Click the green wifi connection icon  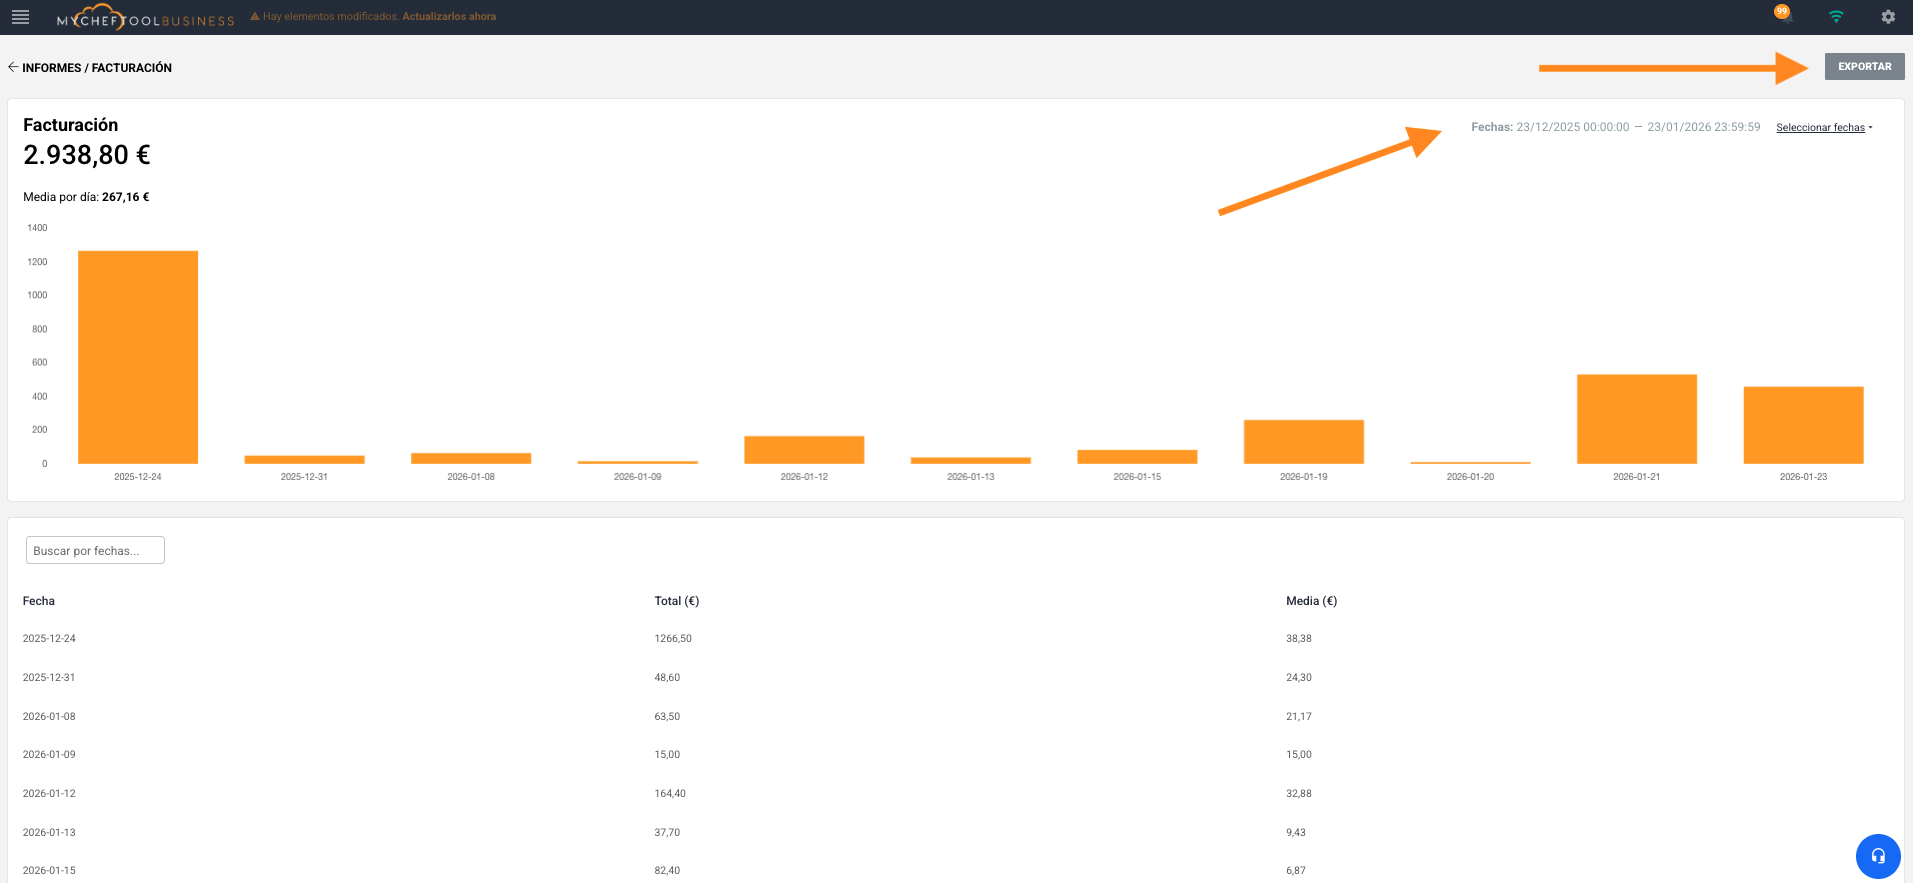click(x=1836, y=17)
